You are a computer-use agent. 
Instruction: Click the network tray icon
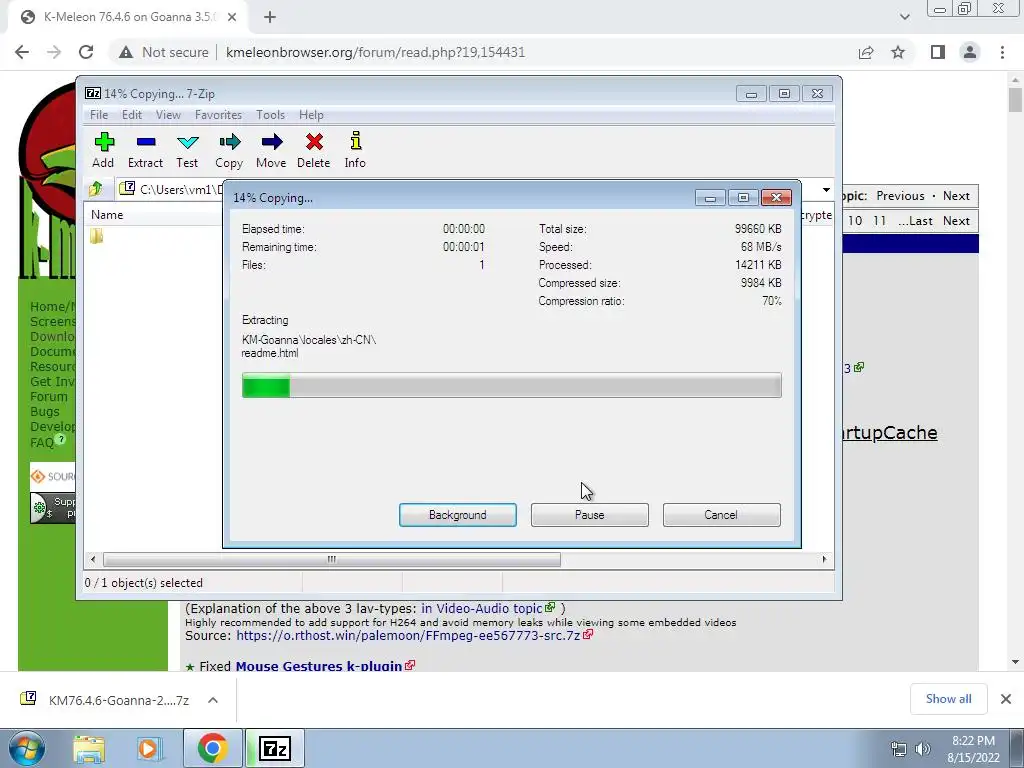point(899,749)
